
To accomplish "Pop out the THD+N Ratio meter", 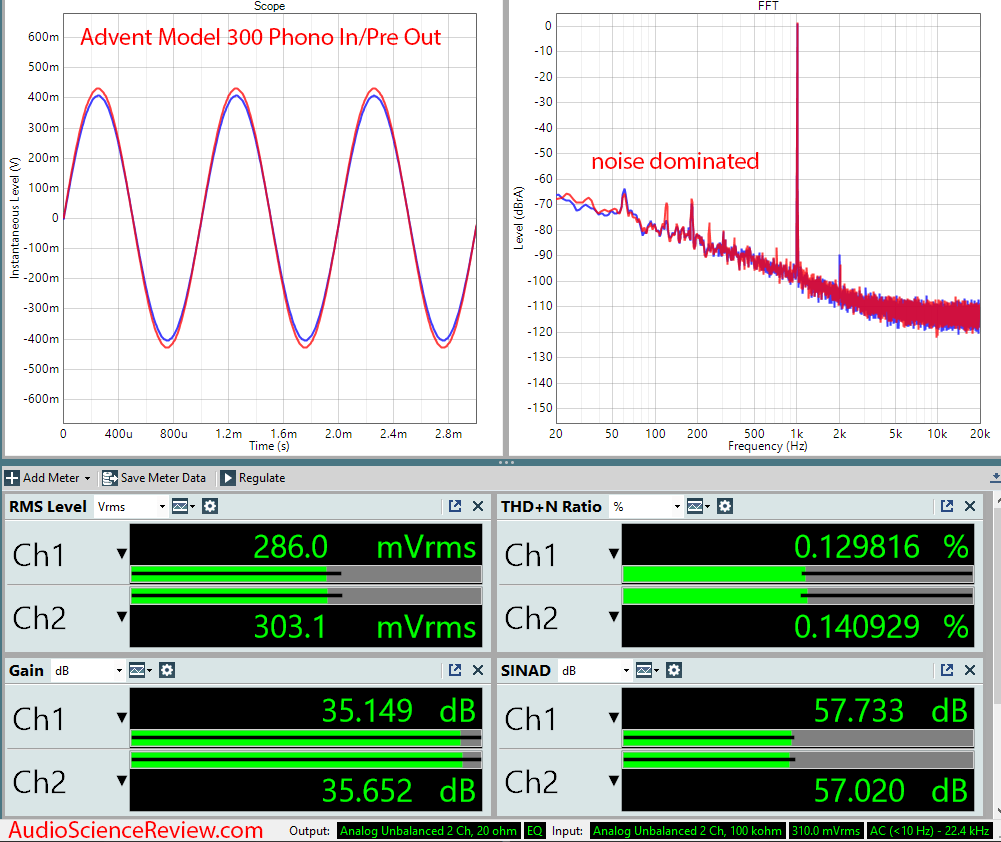I will (947, 506).
